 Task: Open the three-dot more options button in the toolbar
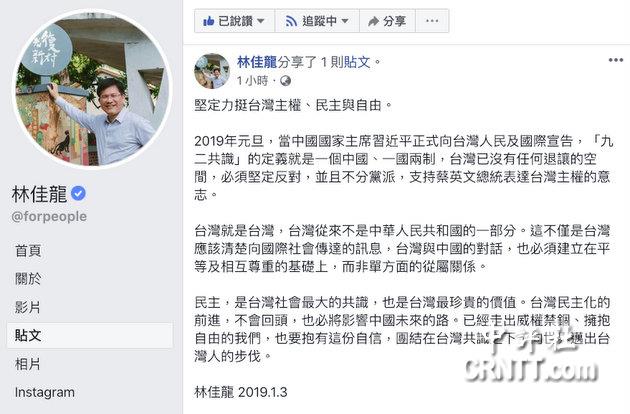pyautogui.click(x=432, y=21)
